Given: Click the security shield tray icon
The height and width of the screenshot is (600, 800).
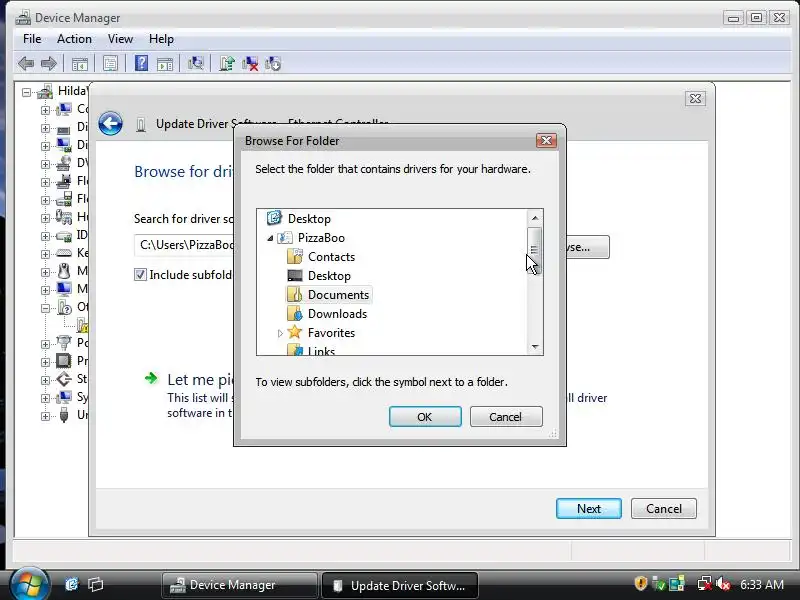Looking at the screenshot, I should click(640, 583).
